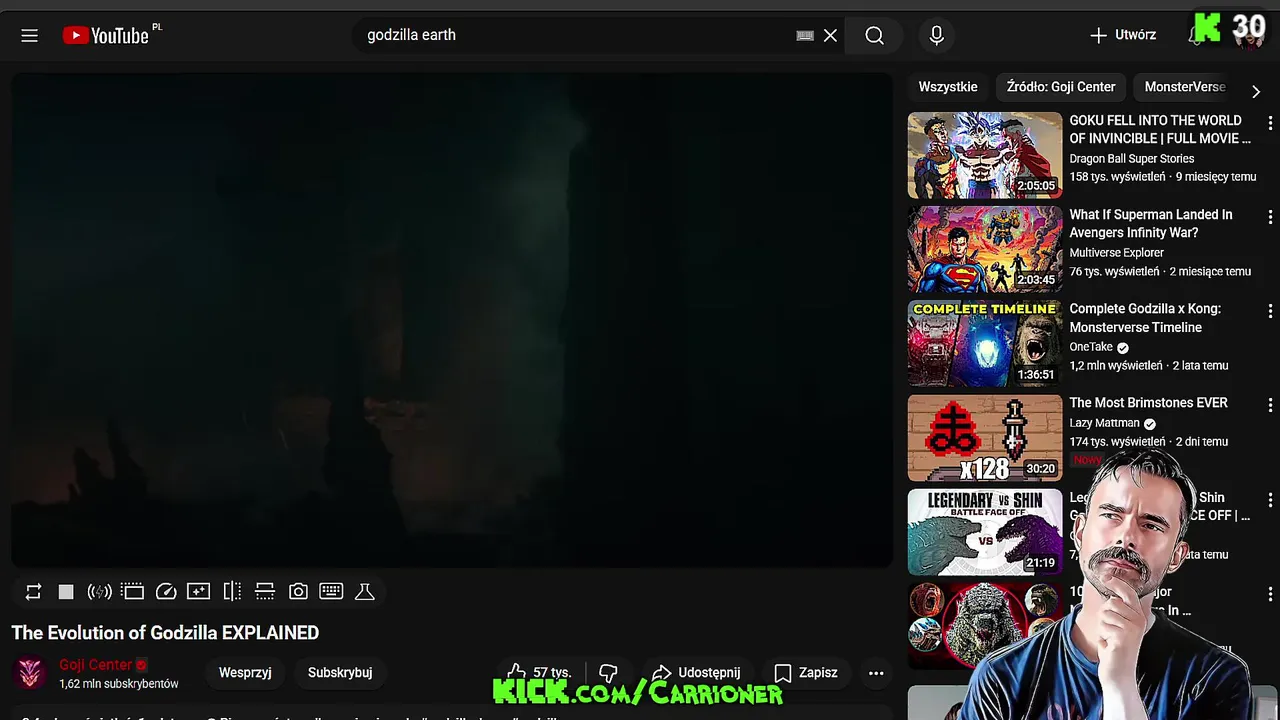Viewport: 1280px width, 720px height.
Task: Open The Most Brimstones EVER thumbnail
Action: [x=985, y=438]
